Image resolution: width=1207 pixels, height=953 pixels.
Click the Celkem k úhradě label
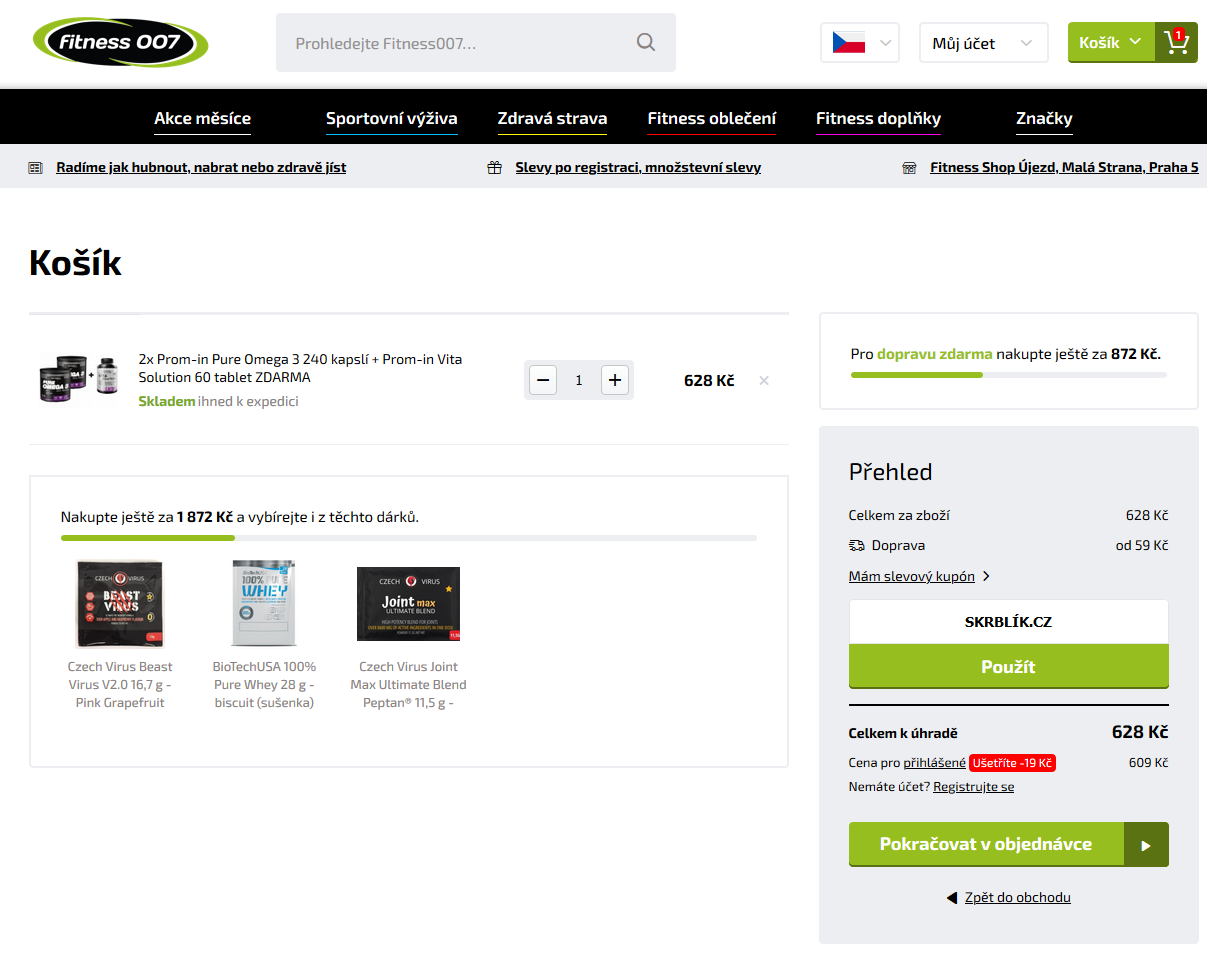click(x=903, y=733)
